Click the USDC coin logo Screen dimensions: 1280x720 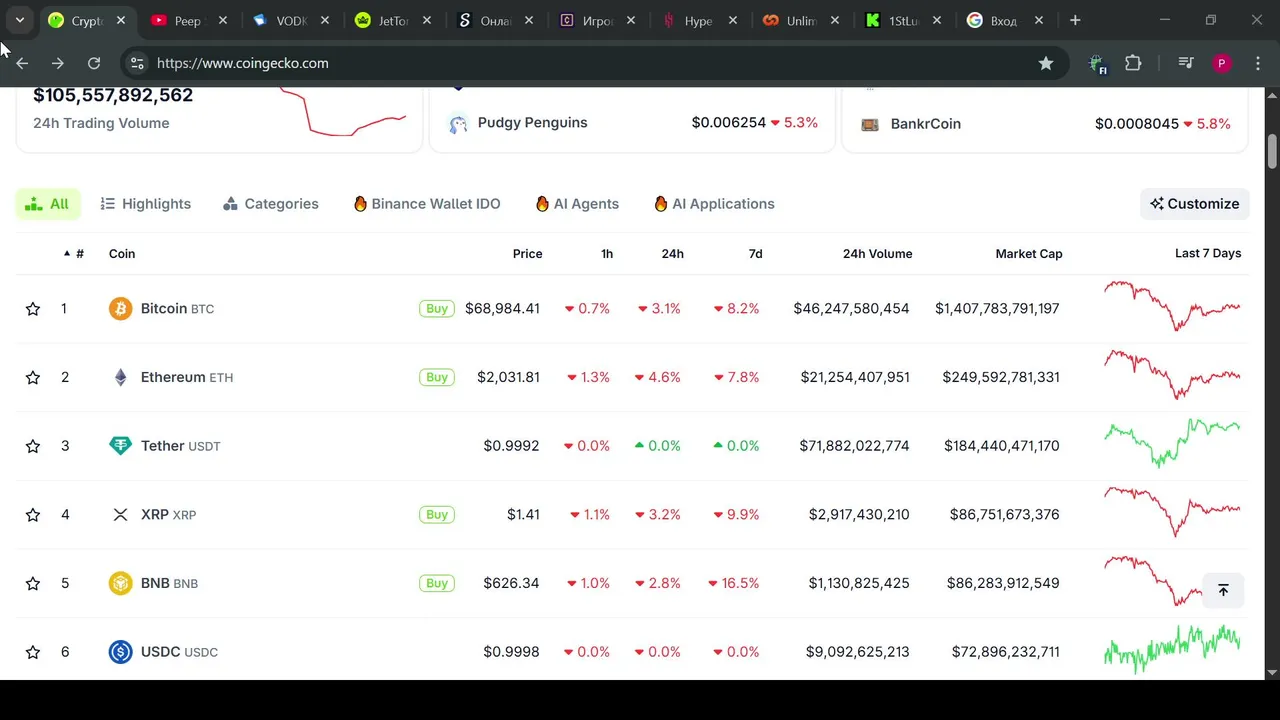click(x=120, y=652)
